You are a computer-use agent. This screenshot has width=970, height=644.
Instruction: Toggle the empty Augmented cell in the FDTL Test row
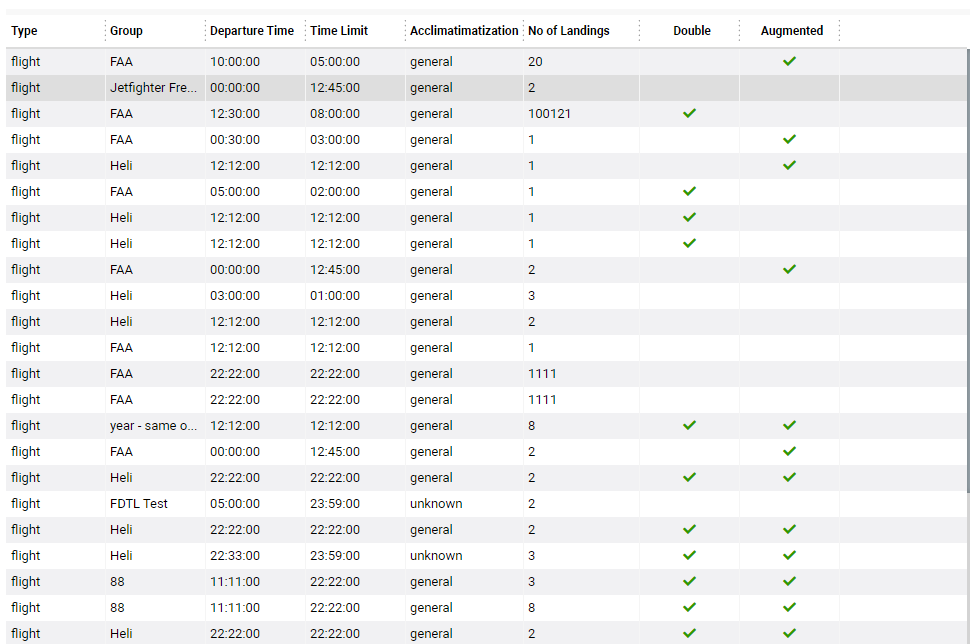[x=789, y=503]
